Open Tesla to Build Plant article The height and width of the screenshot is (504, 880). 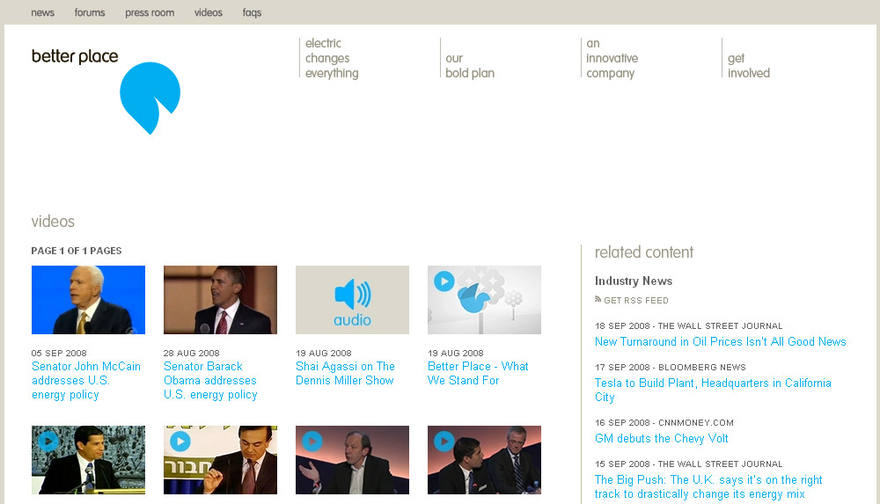(x=713, y=390)
